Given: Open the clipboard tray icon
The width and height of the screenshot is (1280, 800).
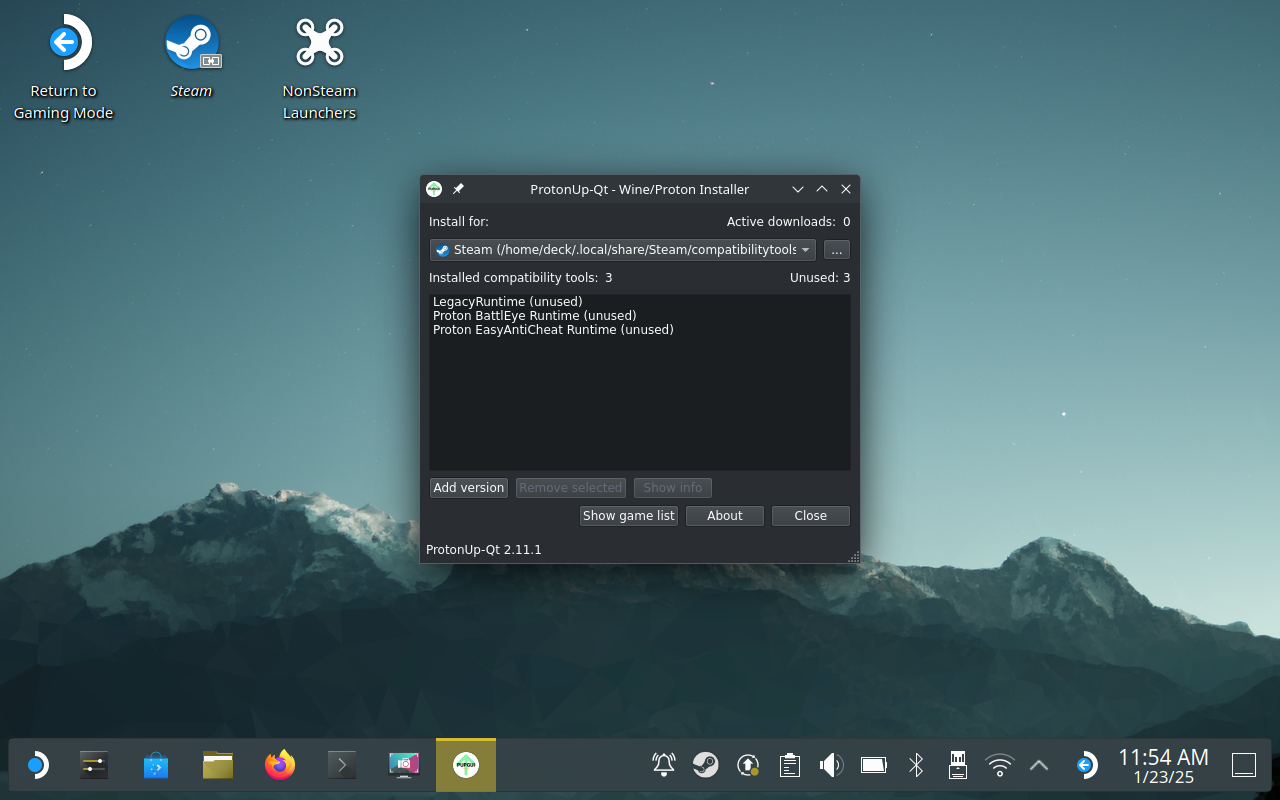Looking at the screenshot, I should click(789, 765).
